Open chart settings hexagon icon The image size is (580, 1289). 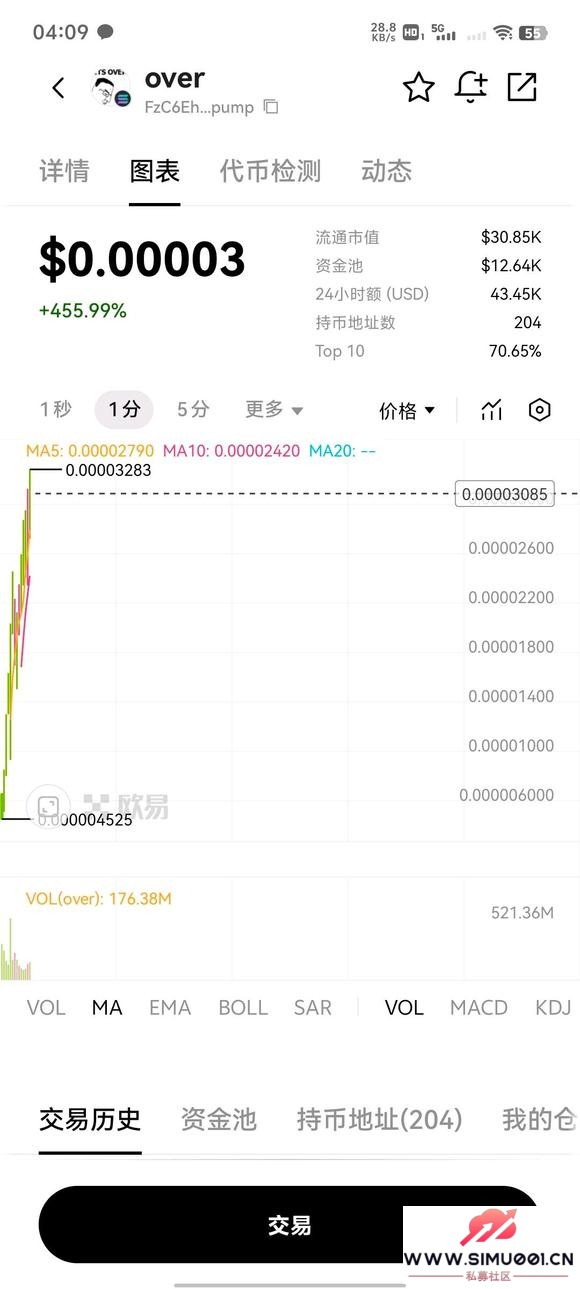point(540,410)
